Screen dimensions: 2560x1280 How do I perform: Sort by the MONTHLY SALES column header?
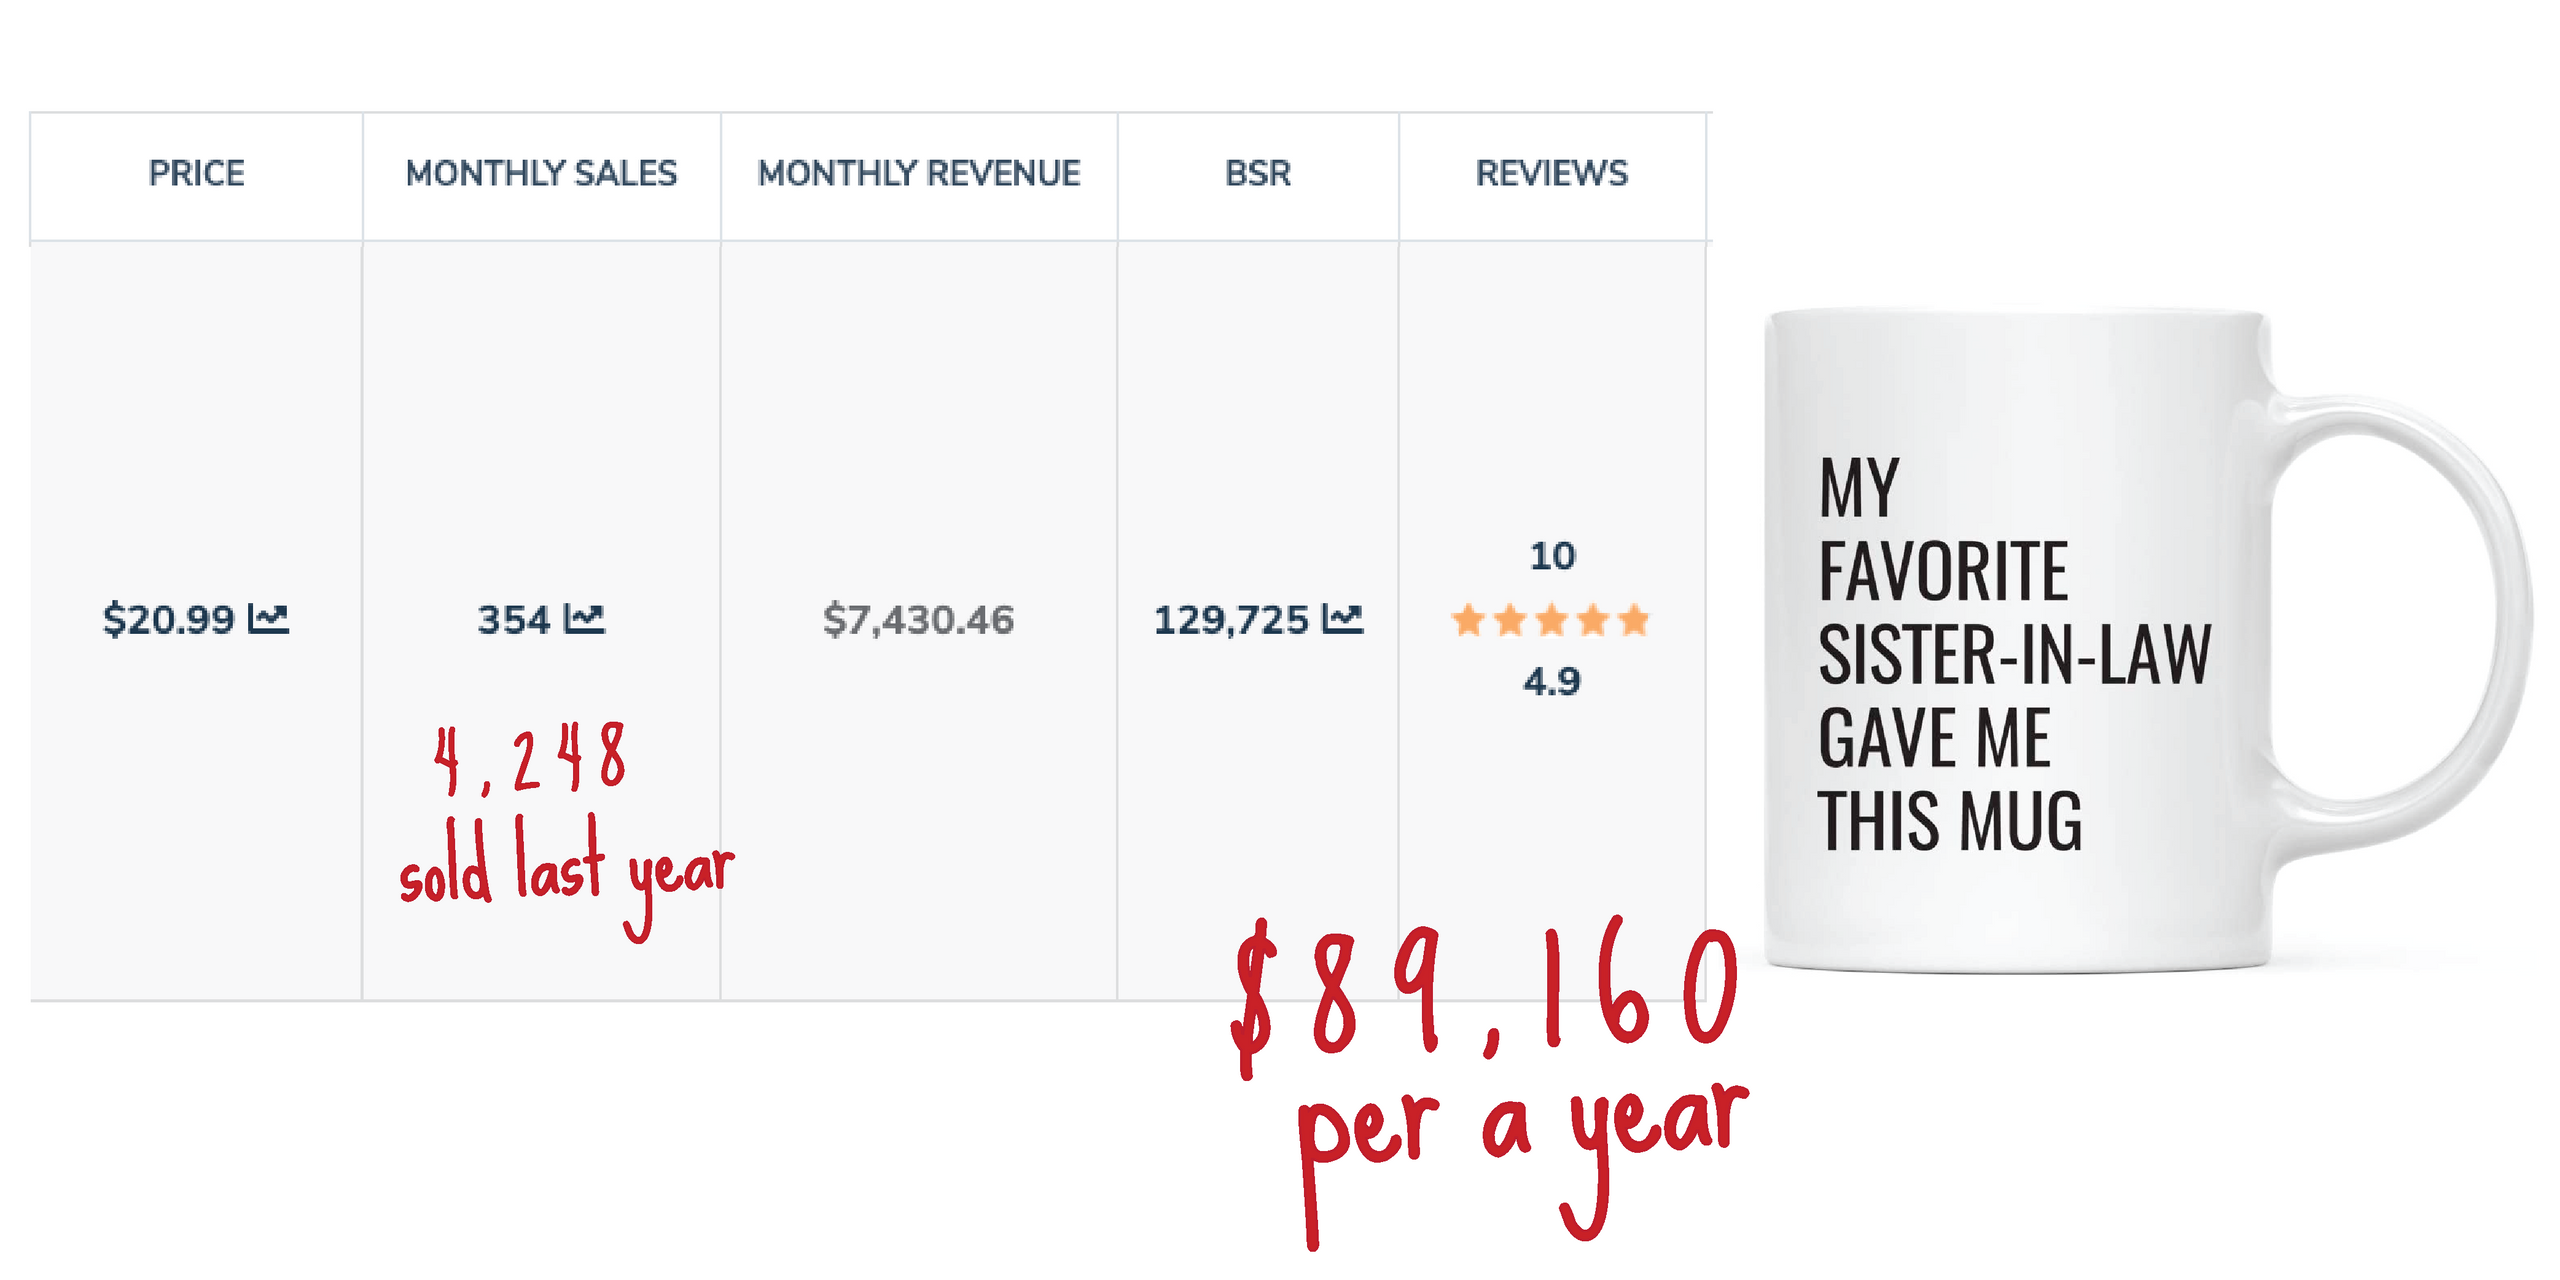(x=541, y=173)
